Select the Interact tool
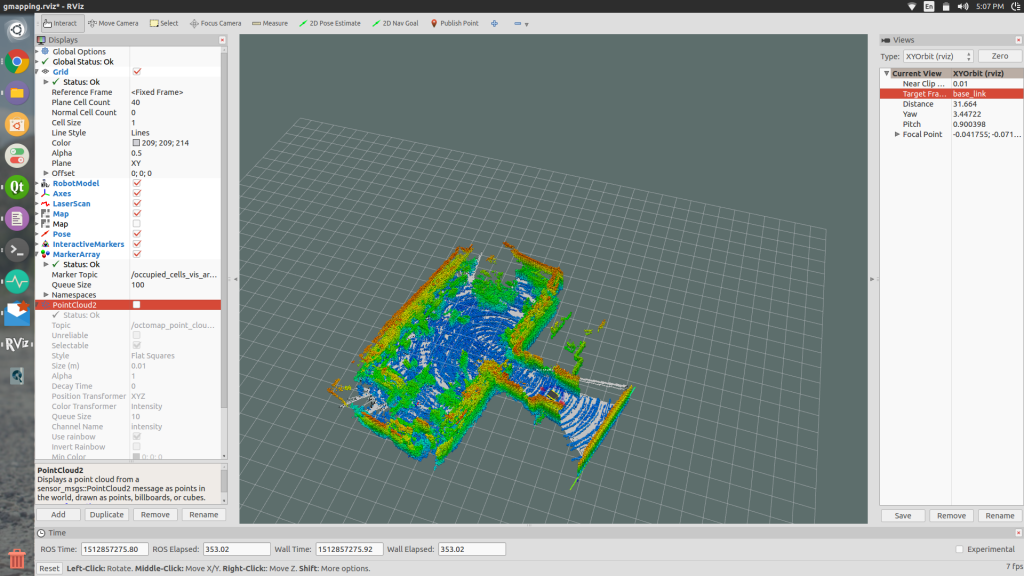 tap(60, 24)
